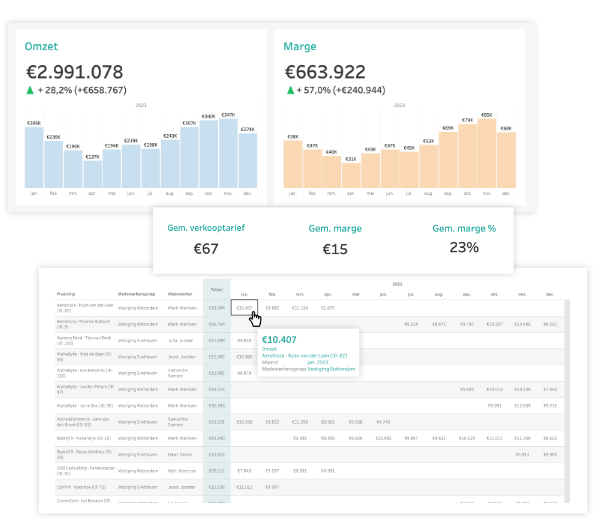Click the €15 average margin value
This screenshot has height=531, width=595.
(x=335, y=249)
